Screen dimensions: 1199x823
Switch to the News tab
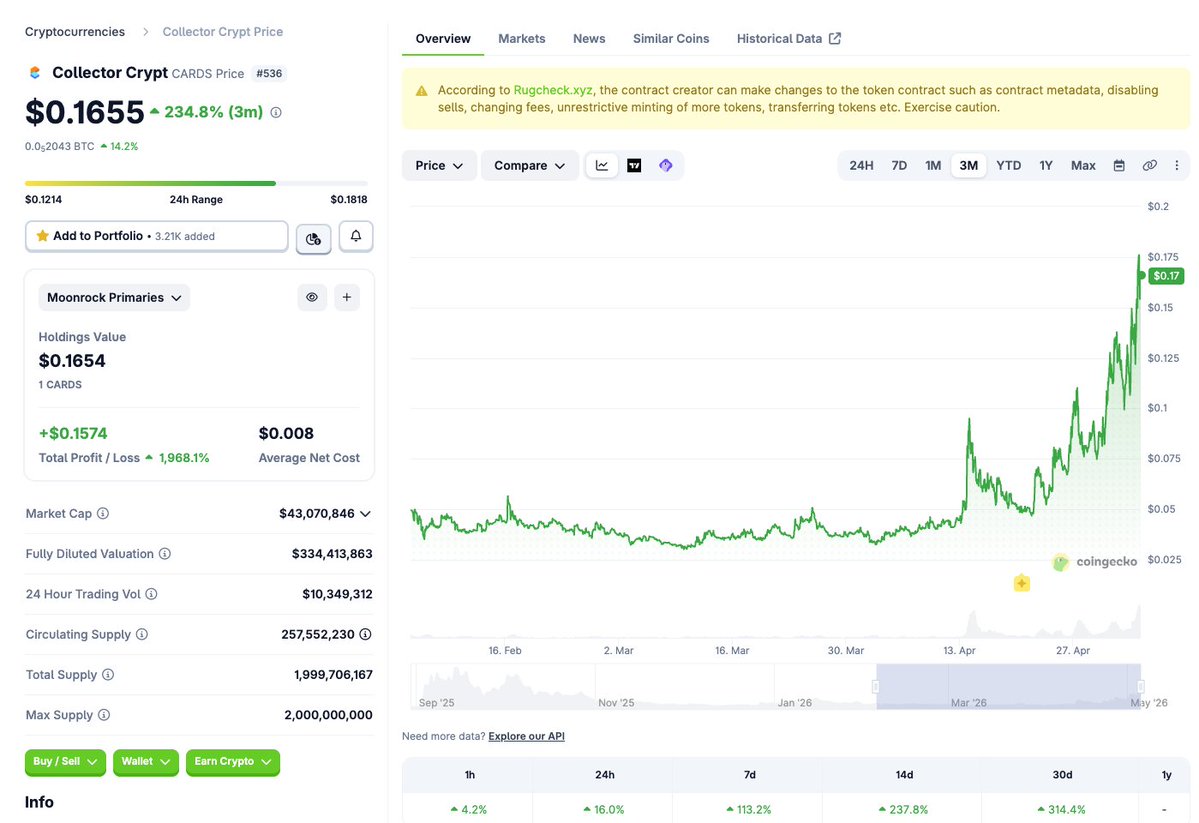(x=589, y=38)
